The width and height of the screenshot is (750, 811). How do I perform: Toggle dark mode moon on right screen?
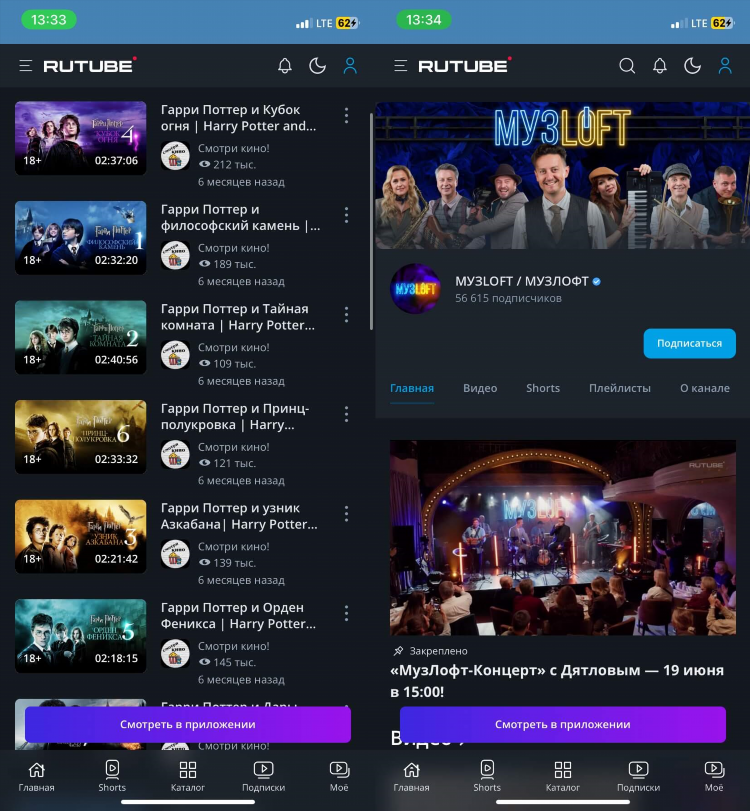click(x=692, y=66)
